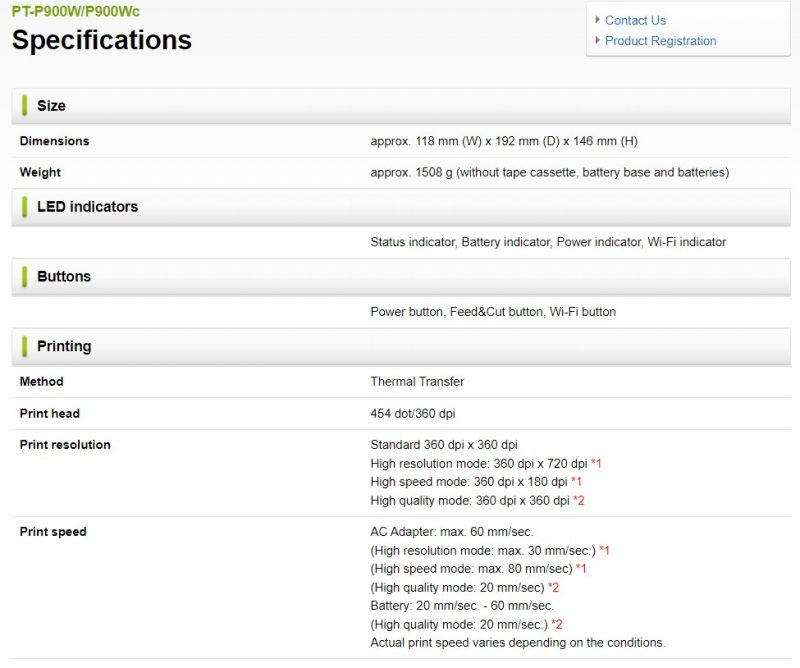Select the Print head row label
The height and width of the screenshot is (668, 800).
(x=49, y=413)
